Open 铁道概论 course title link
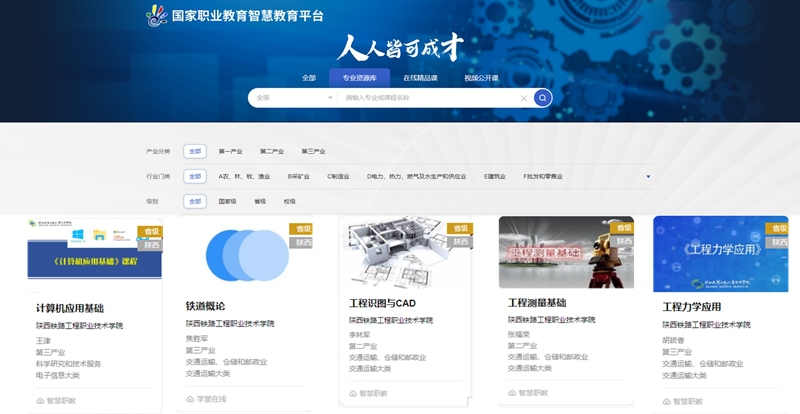This screenshot has width=800, height=414. 205,306
